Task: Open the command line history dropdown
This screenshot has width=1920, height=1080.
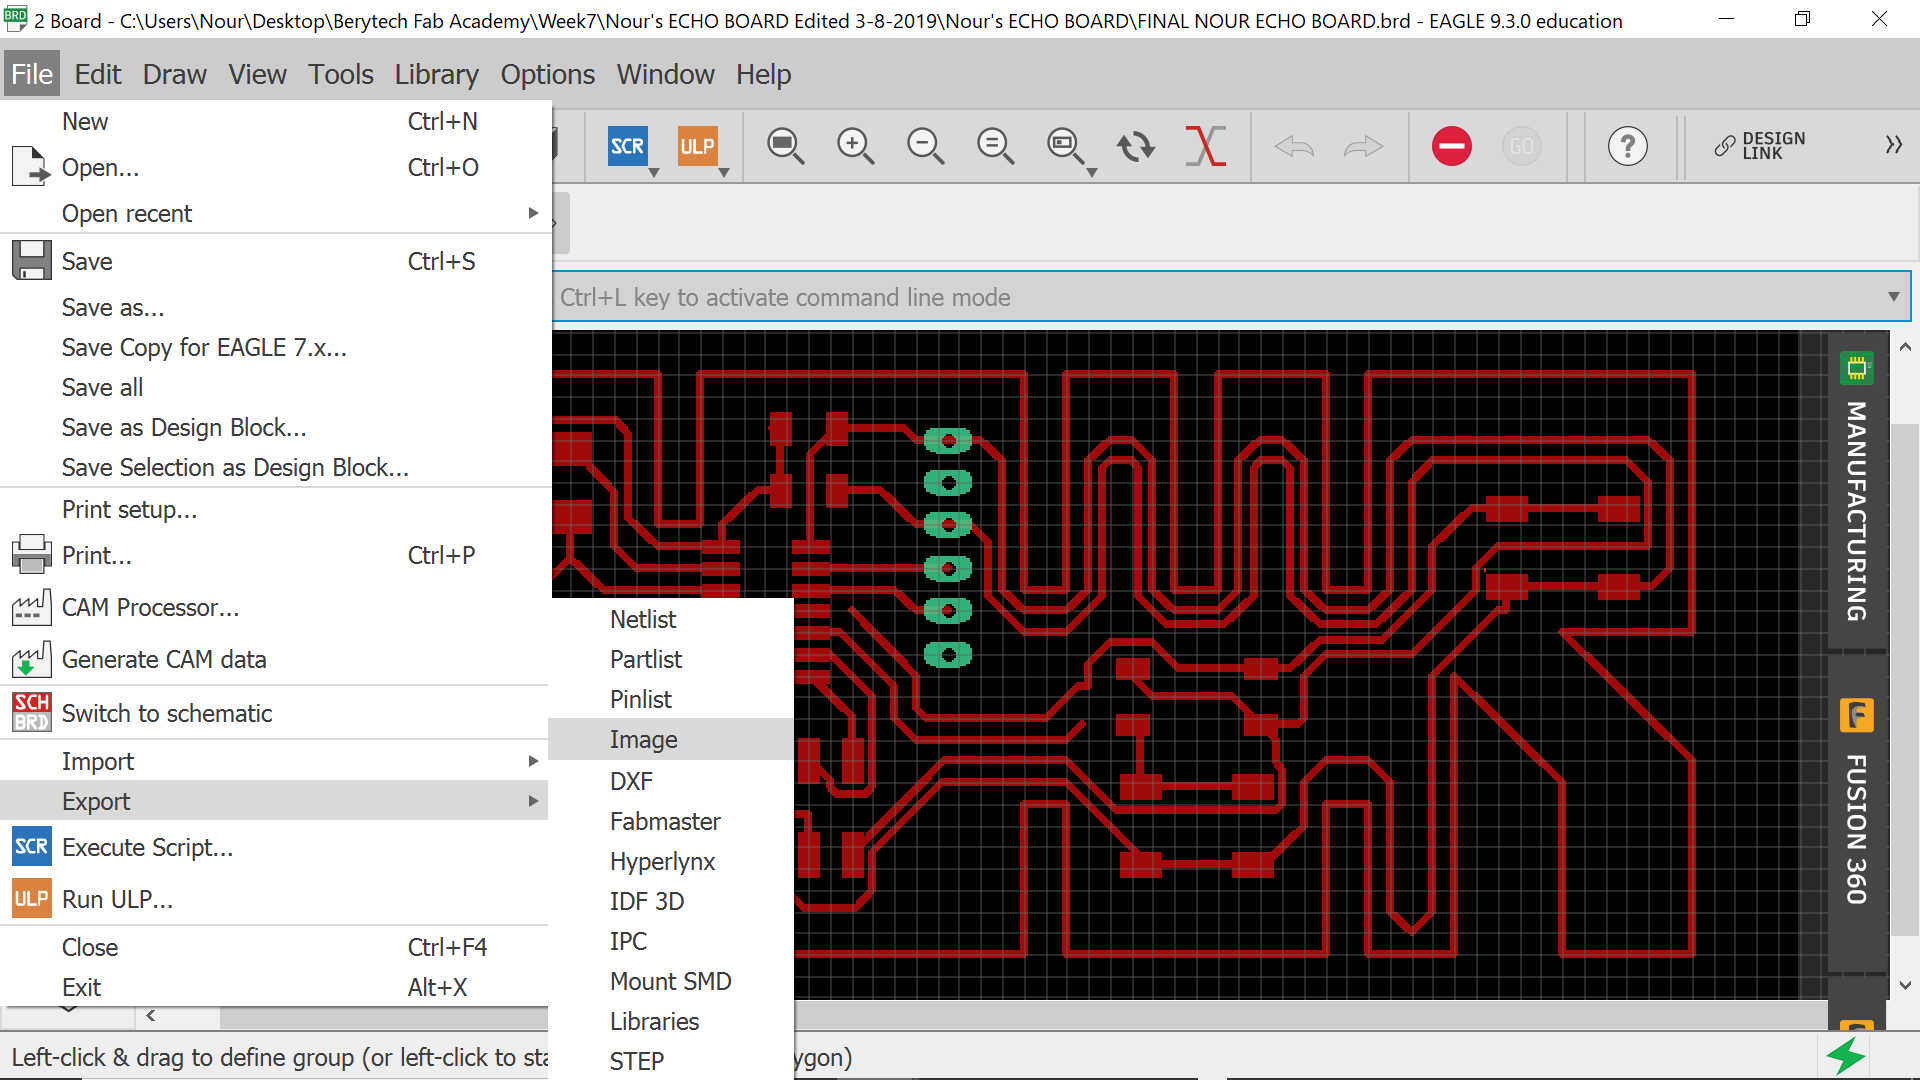Action: click(x=1893, y=297)
